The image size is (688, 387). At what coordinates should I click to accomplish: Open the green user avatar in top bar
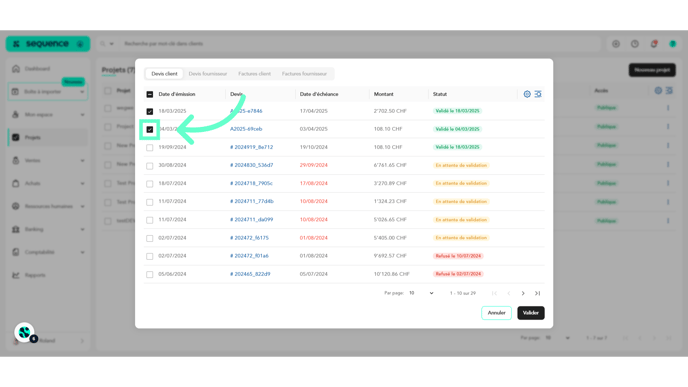[x=673, y=44]
